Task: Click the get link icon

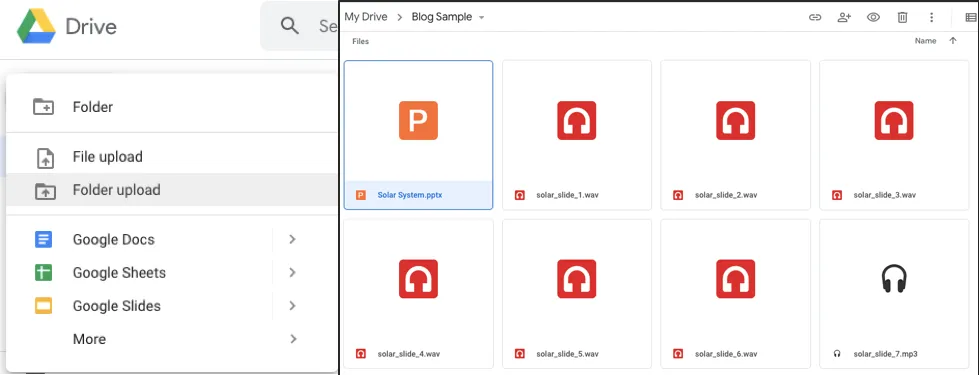Action: coord(815,17)
